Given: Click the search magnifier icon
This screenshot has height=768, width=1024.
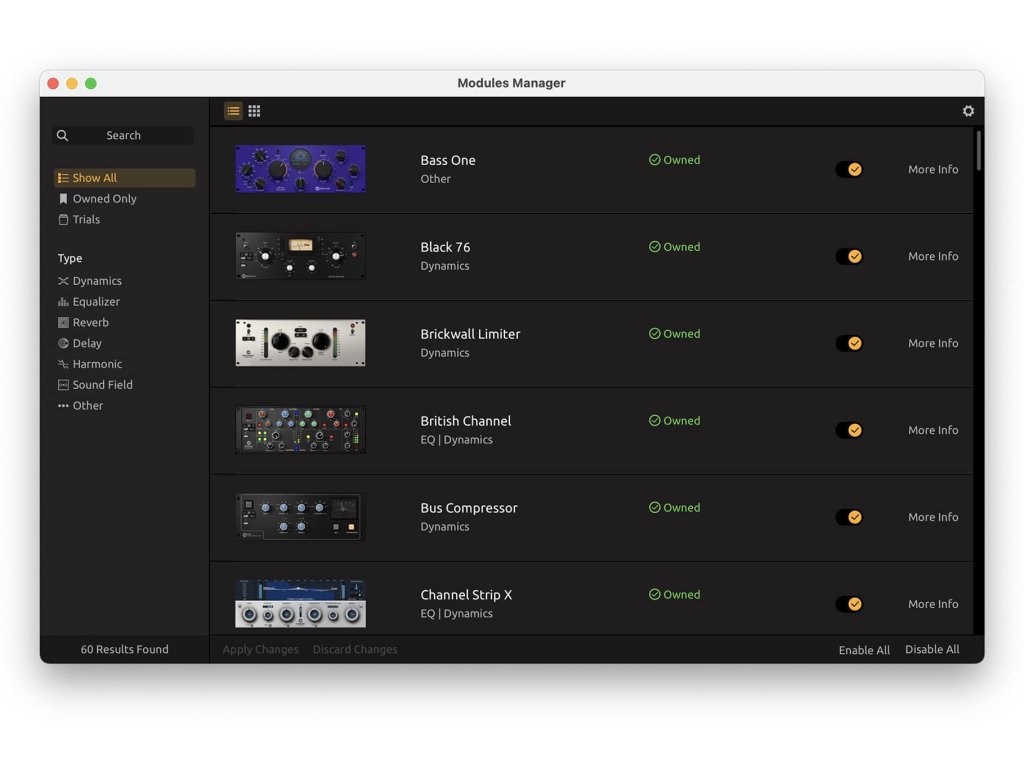Looking at the screenshot, I should coord(63,136).
